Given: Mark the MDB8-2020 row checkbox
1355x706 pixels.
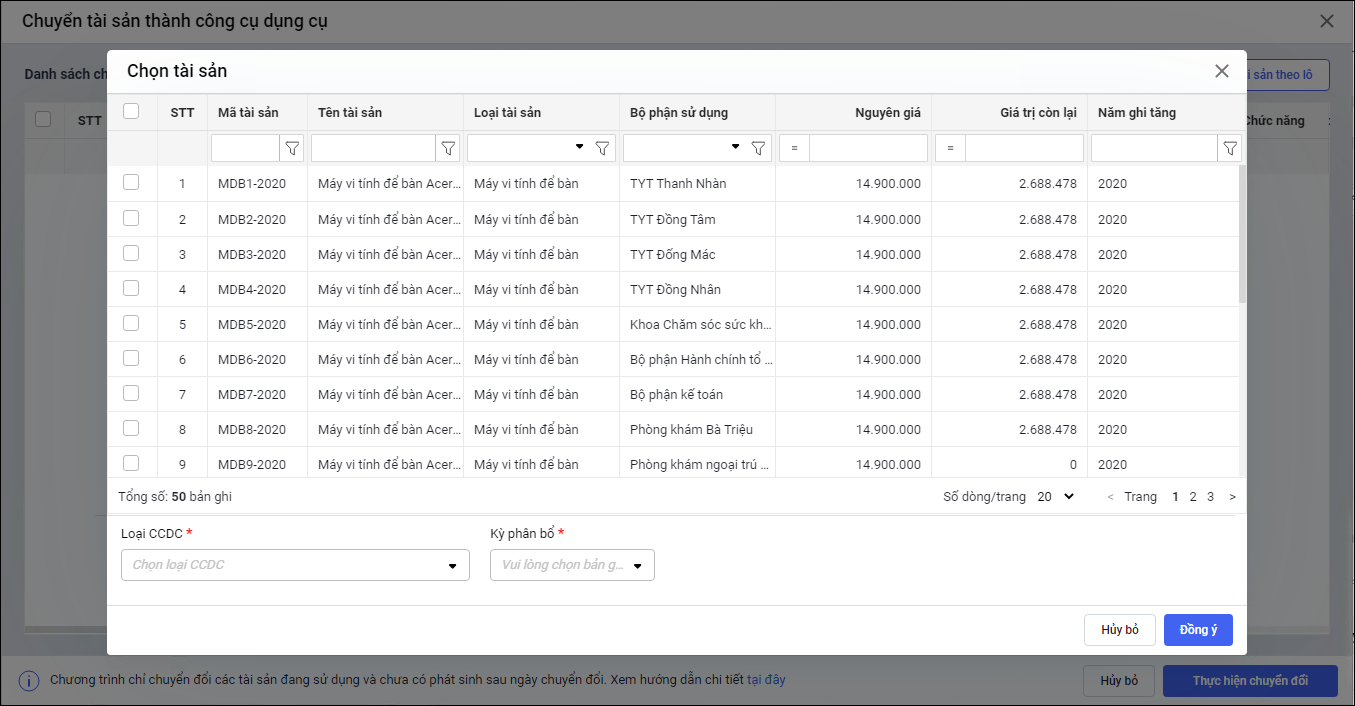Looking at the screenshot, I should tap(131, 428).
